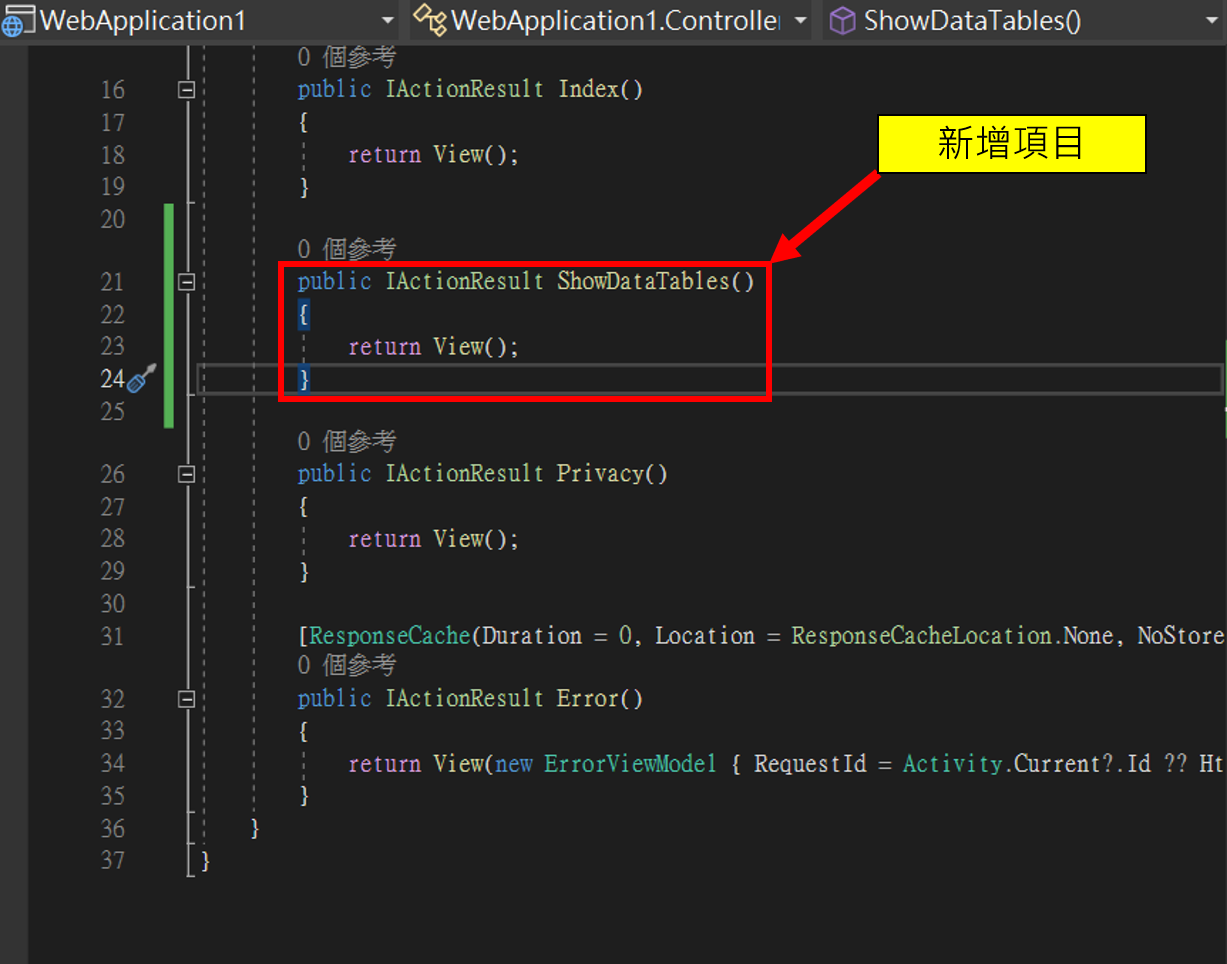This screenshot has height=964, width=1227.
Task: Open the references CodeLens above ShowDataTables()
Action: click(x=346, y=249)
